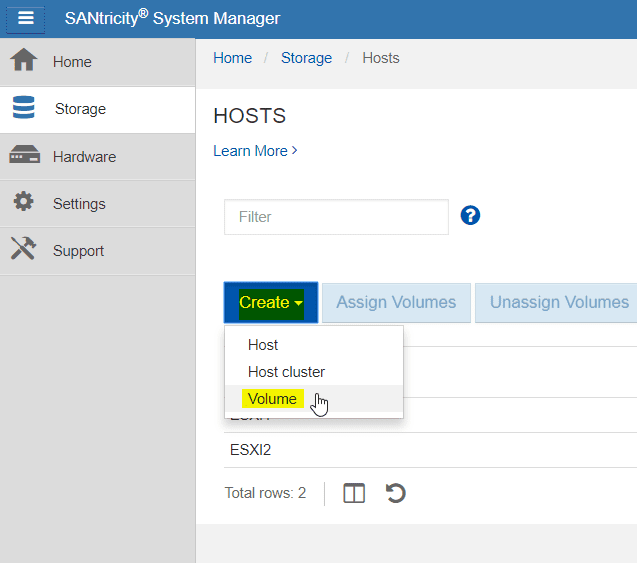Toggle the Create dropdown button
The height and width of the screenshot is (563, 637).
[x=271, y=302]
